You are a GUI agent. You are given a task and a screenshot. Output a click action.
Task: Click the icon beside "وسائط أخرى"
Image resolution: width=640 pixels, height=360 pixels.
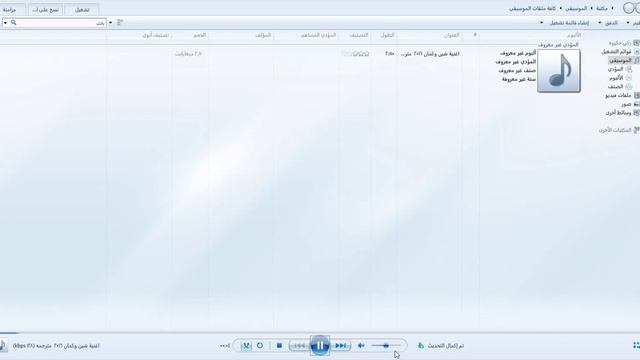636,113
